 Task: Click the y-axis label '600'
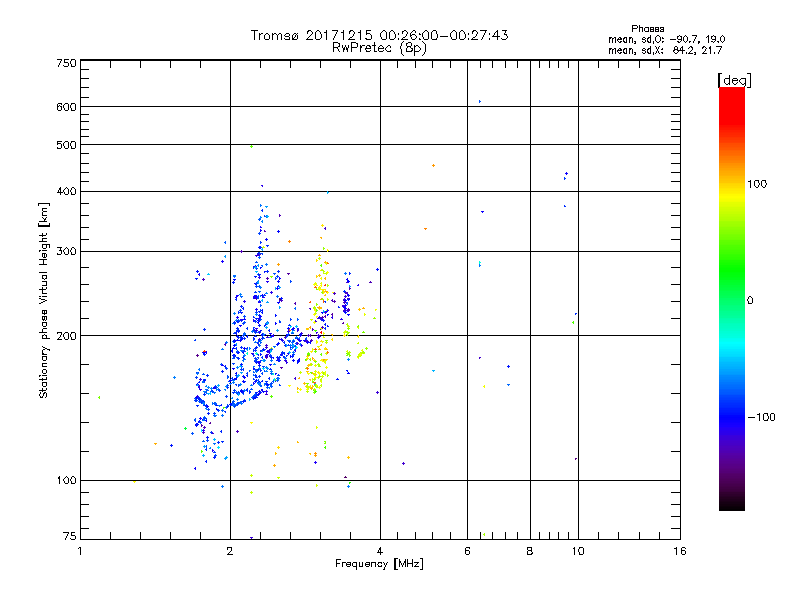67,107
